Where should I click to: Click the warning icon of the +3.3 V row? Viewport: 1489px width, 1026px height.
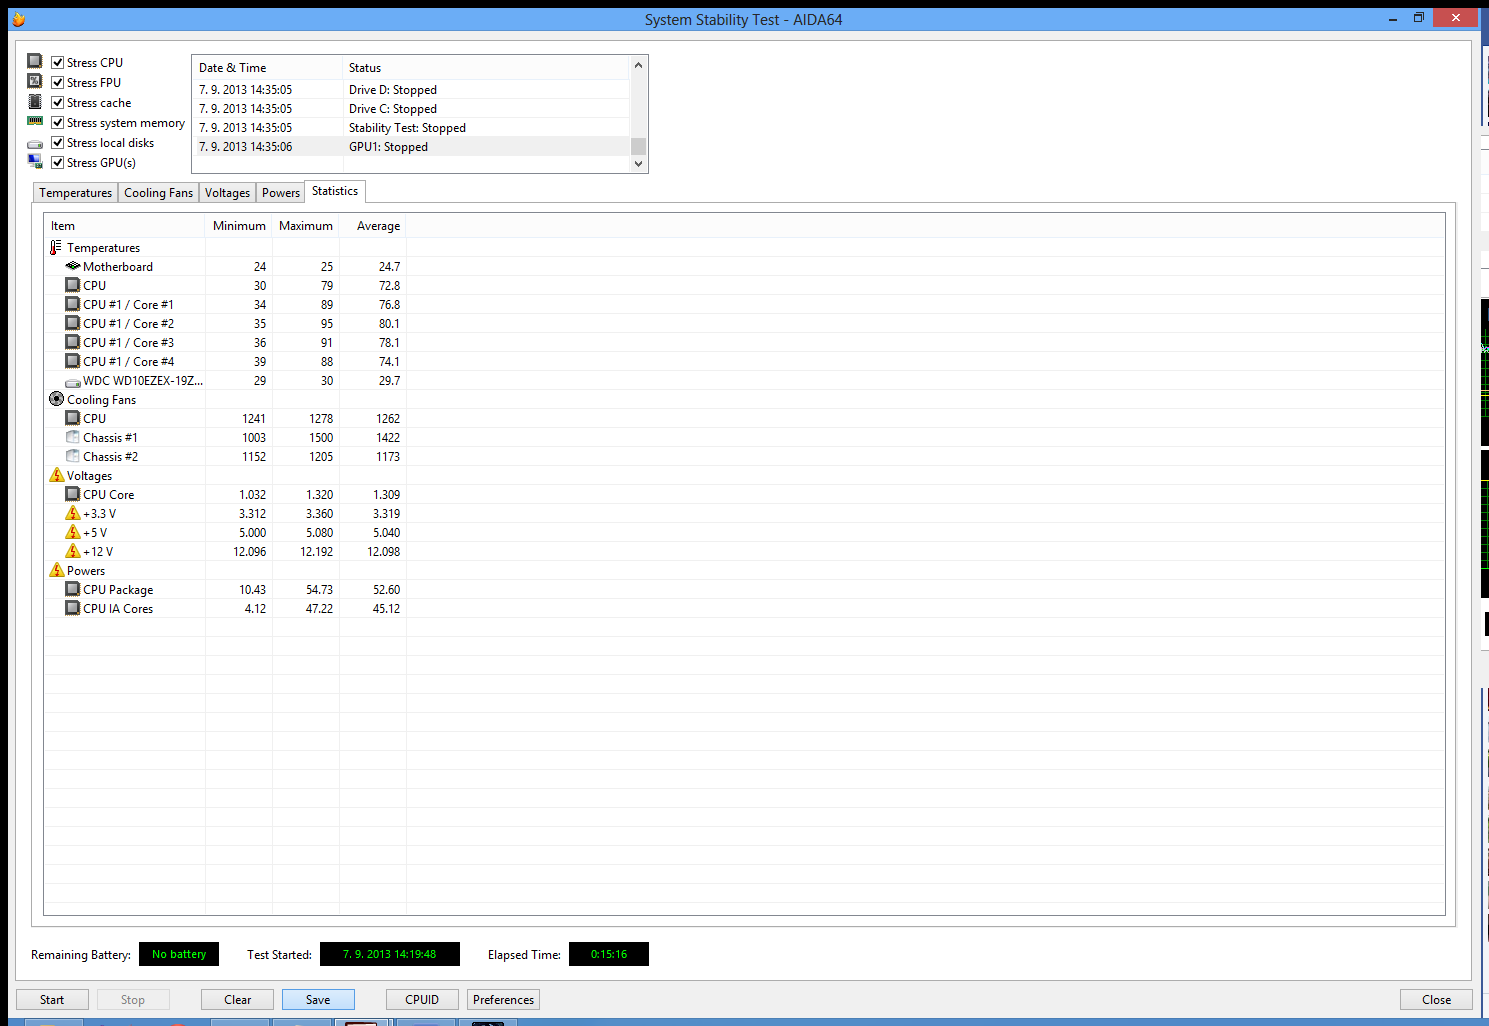[73, 513]
